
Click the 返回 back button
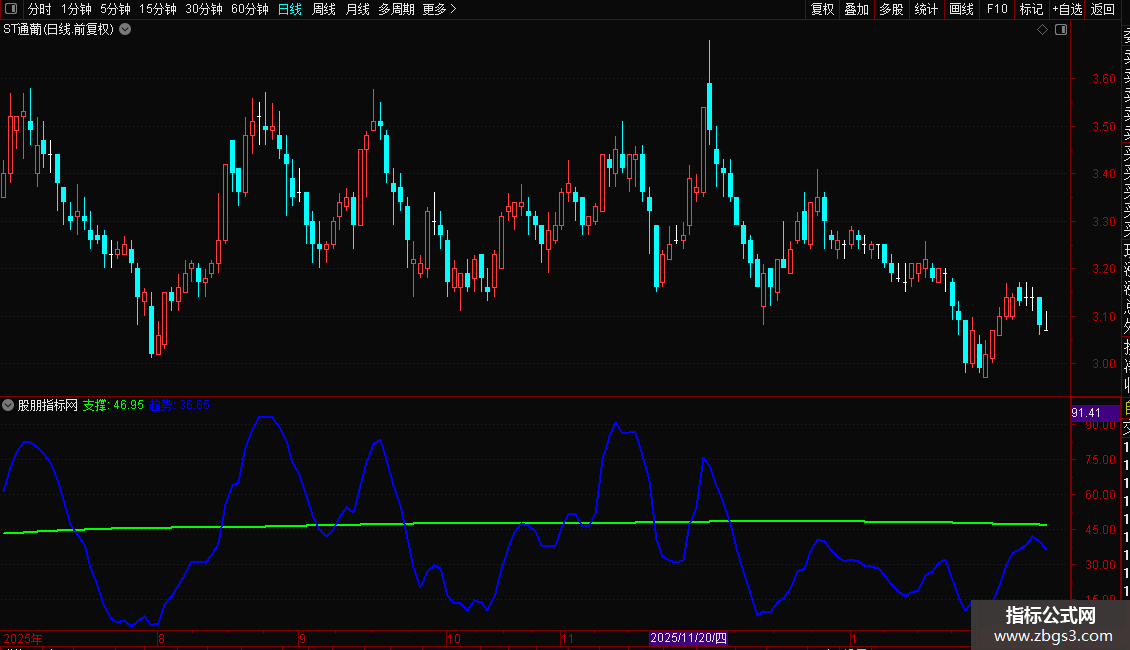pyautogui.click(x=1103, y=9)
